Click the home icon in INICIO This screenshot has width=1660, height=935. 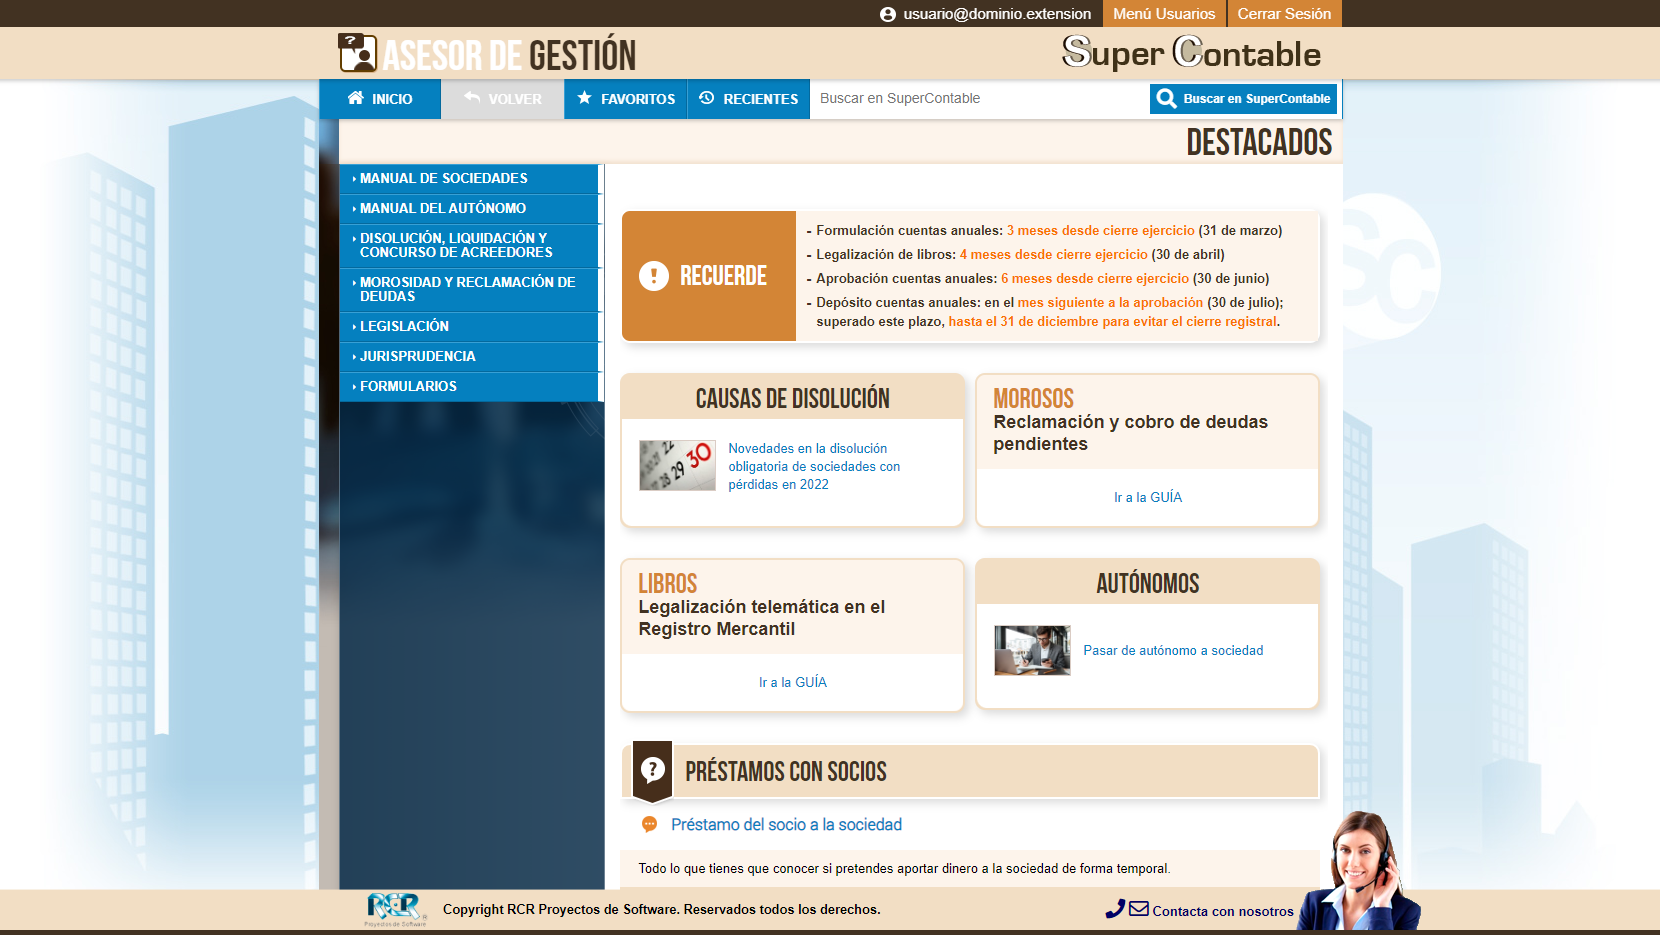[355, 98]
